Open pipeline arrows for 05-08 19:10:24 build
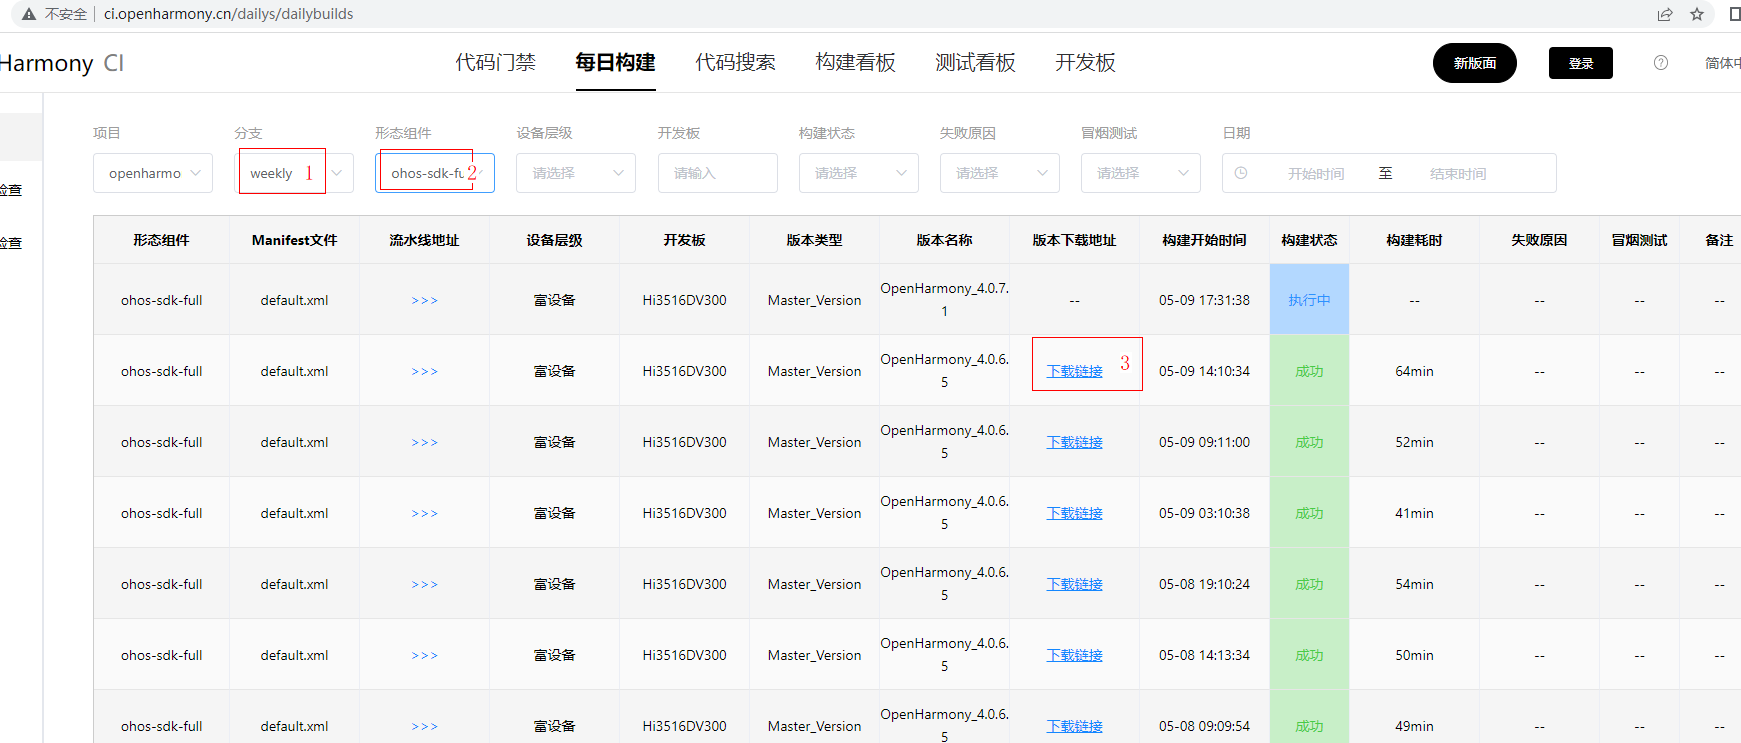 tap(424, 584)
